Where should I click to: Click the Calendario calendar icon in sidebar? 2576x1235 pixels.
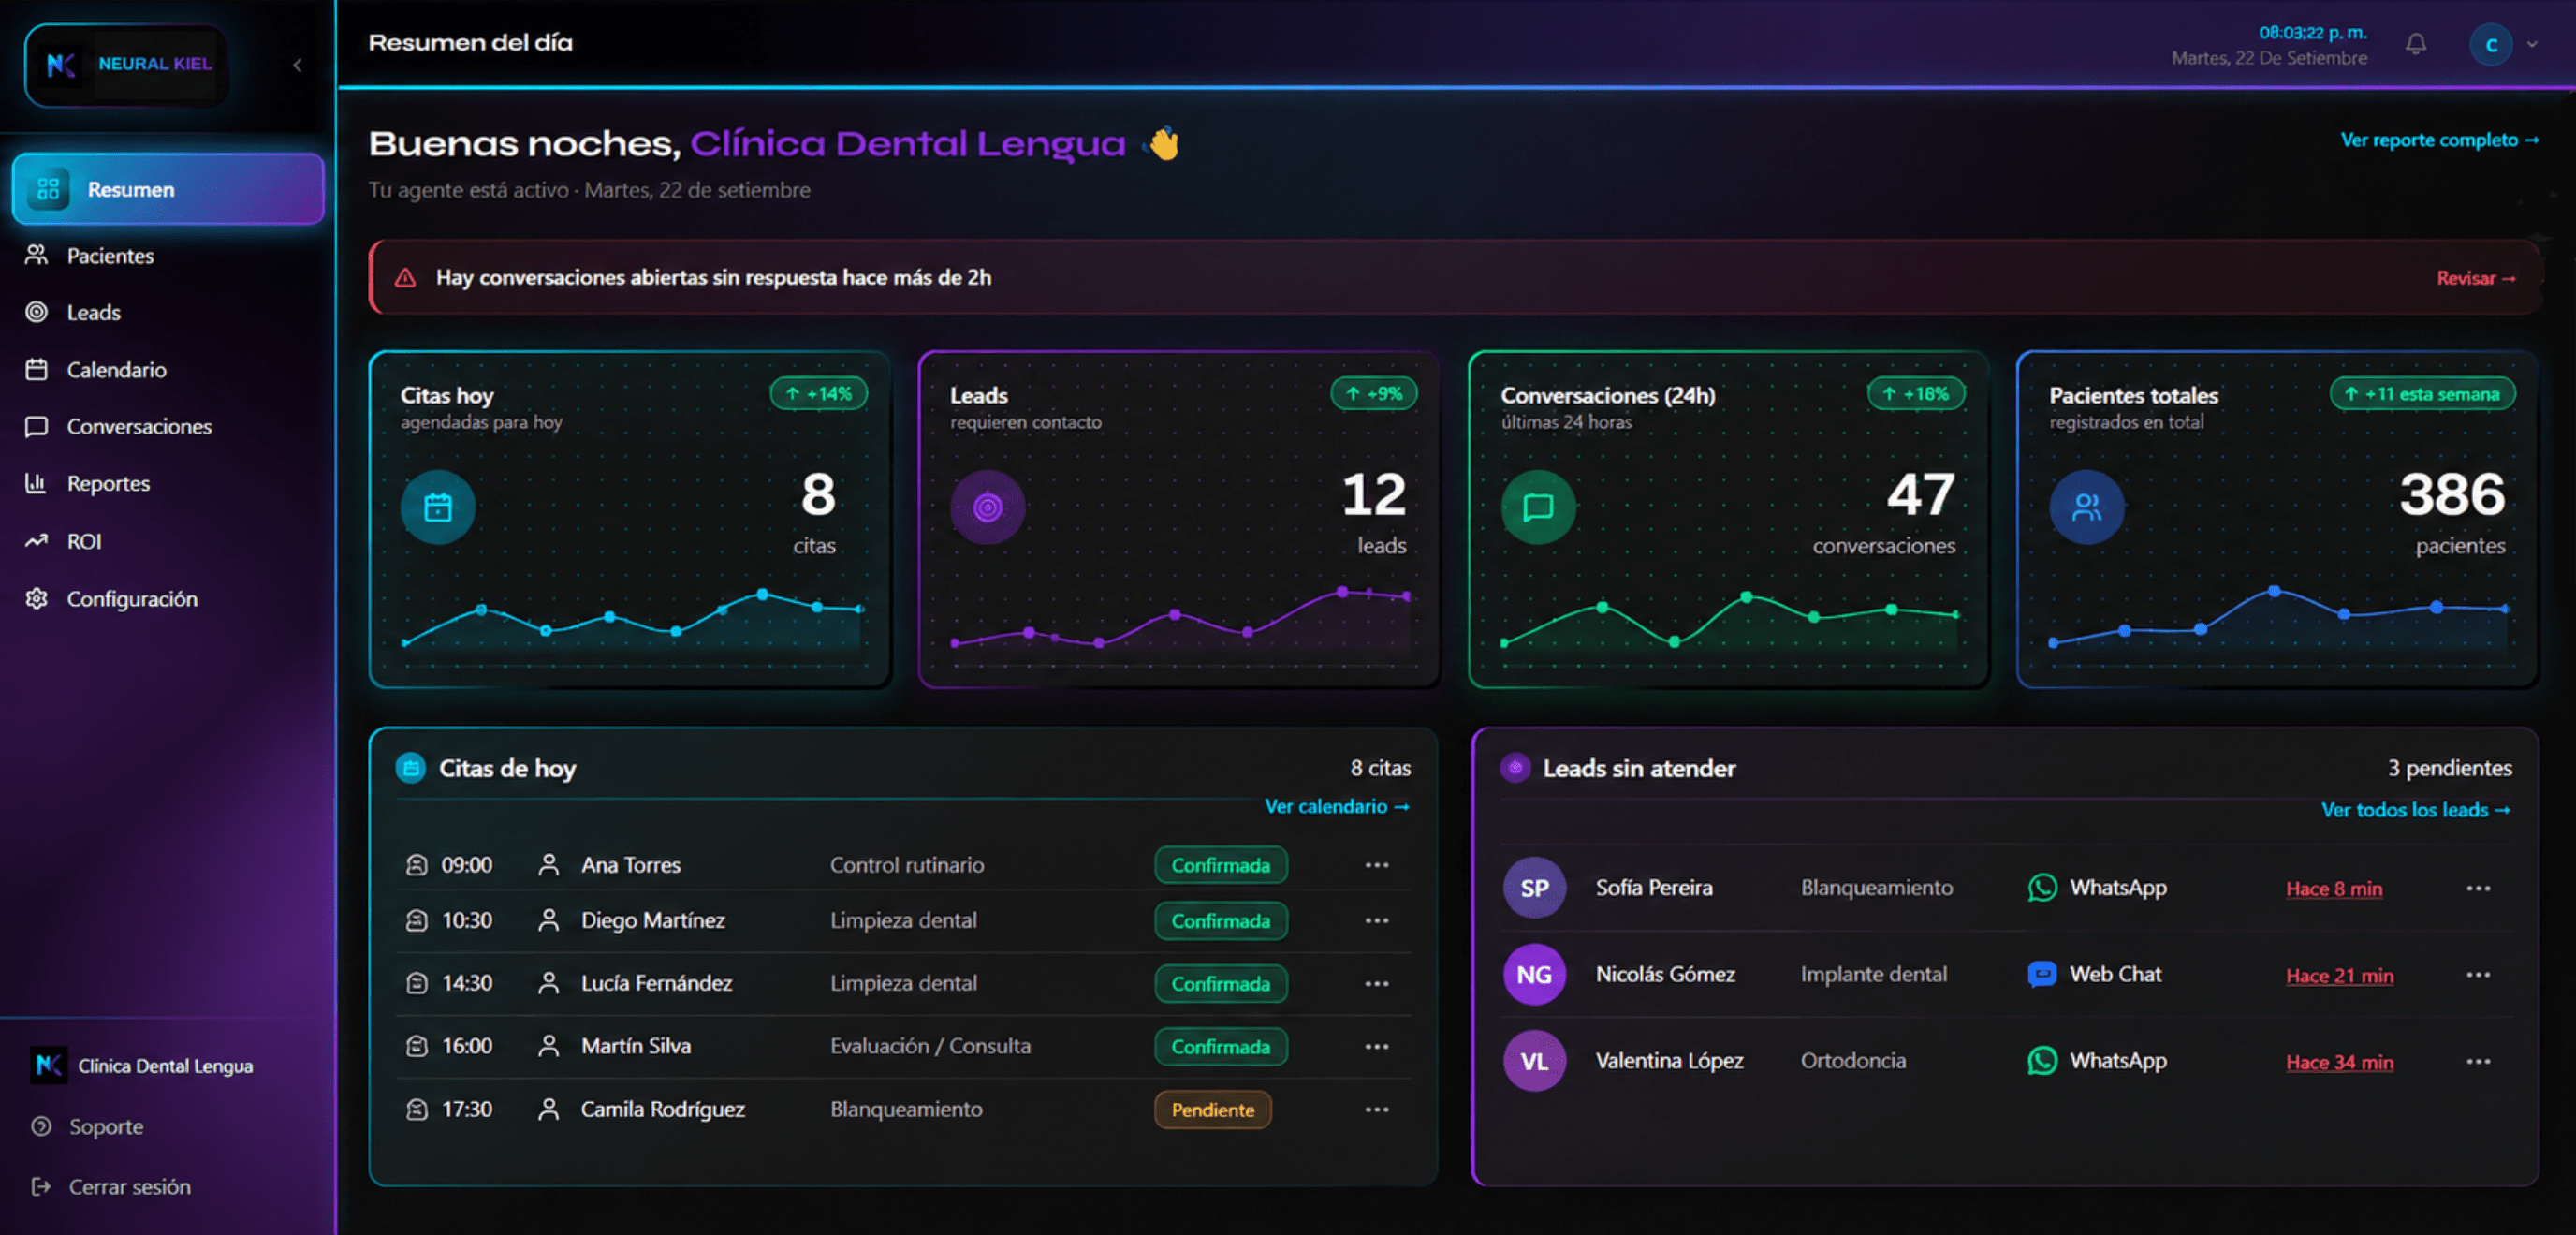pyautogui.click(x=37, y=369)
